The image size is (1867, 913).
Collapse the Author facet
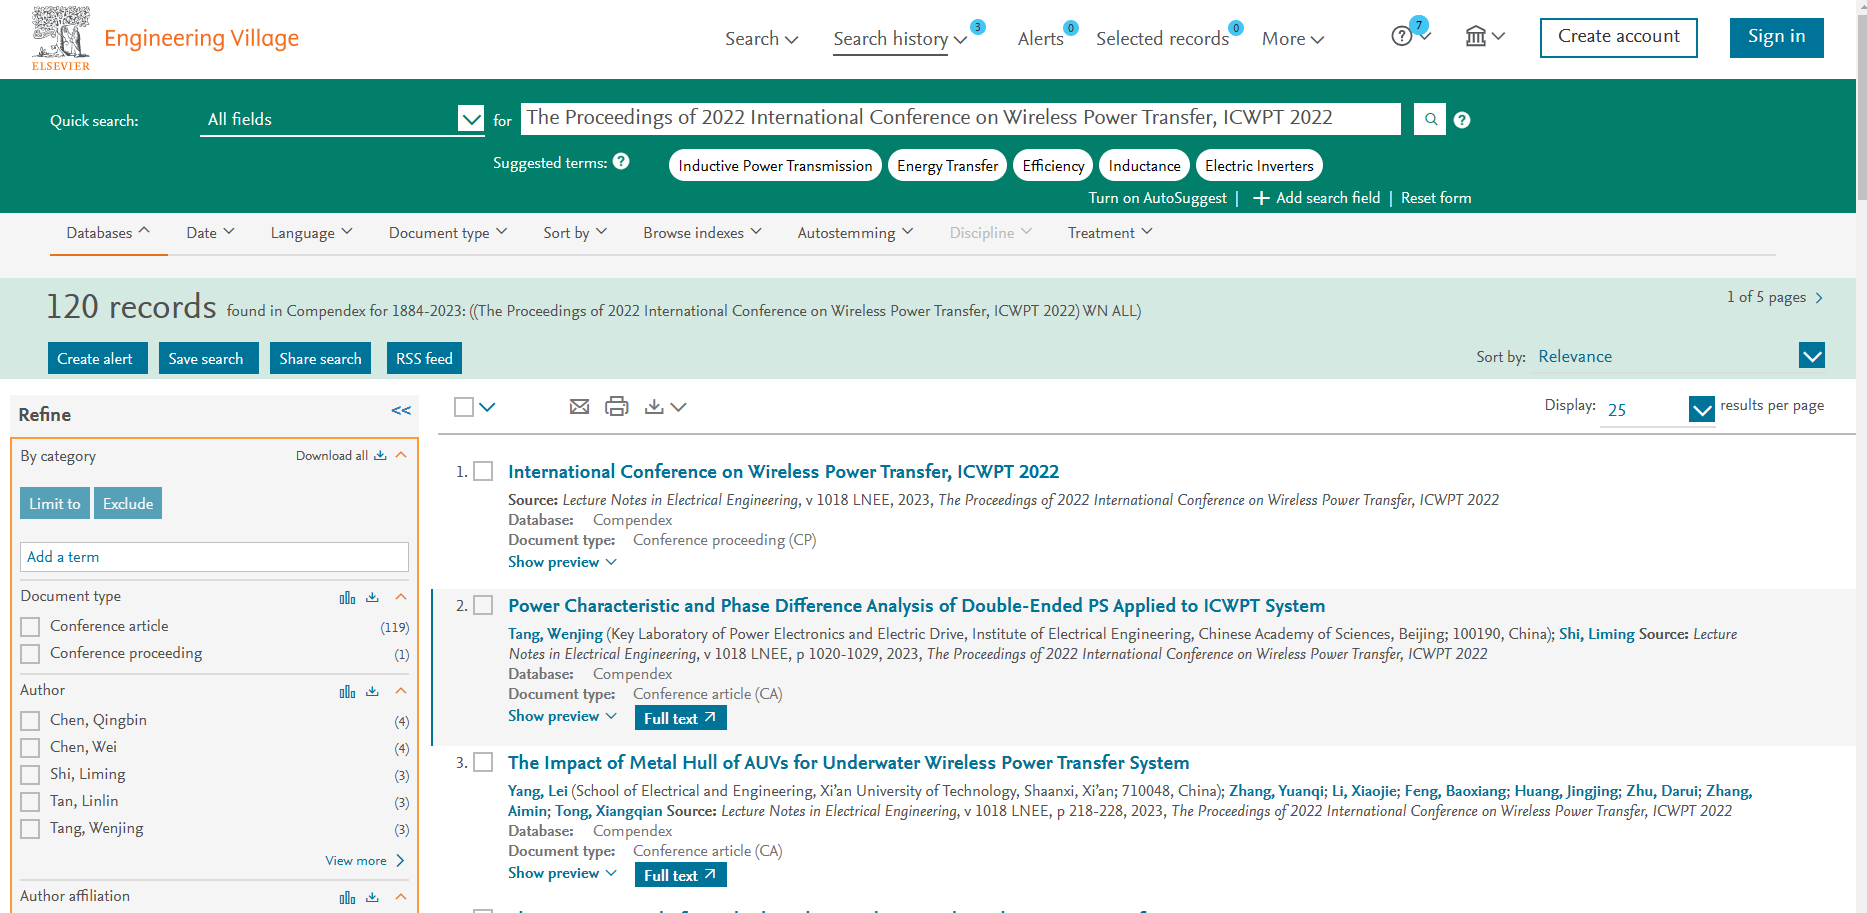(401, 691)
